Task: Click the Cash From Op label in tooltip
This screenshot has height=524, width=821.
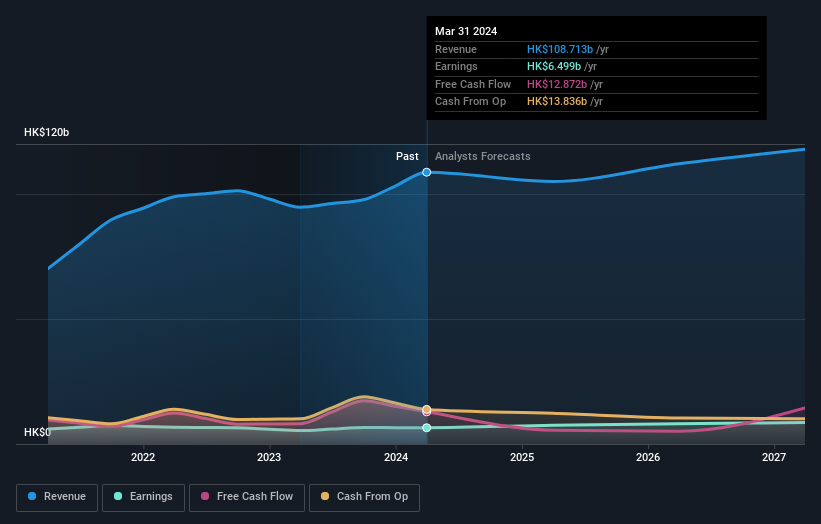Action: (470, 102)
